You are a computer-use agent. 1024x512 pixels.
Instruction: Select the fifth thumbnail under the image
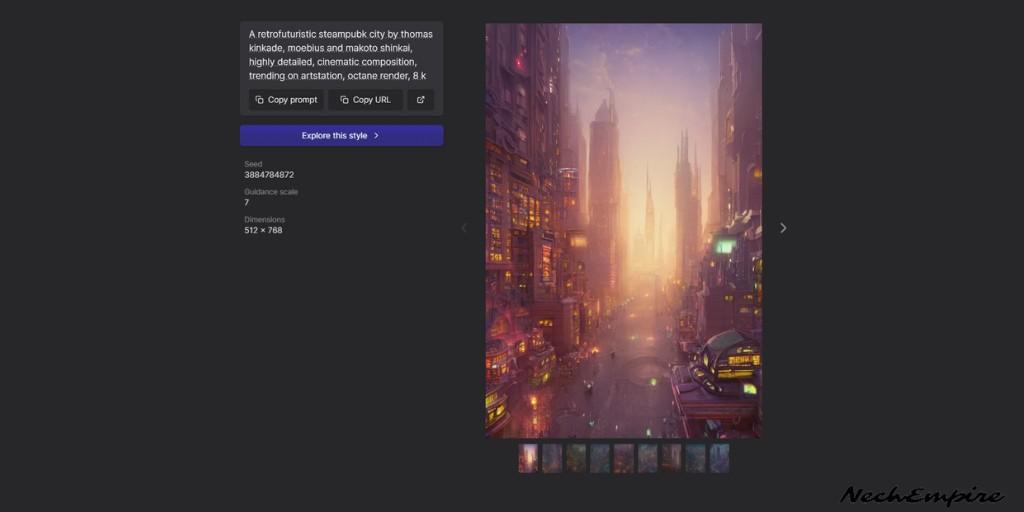click(x=624, y=458)
